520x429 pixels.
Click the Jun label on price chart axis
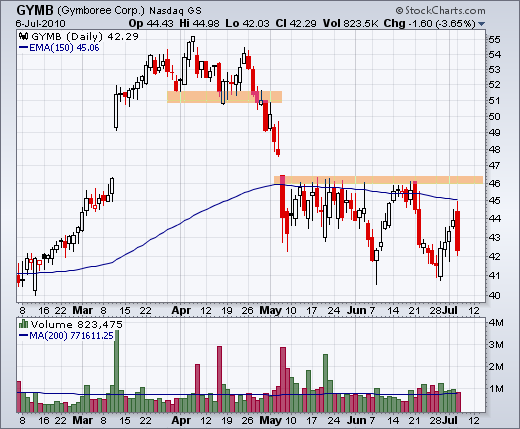[357, 310]
